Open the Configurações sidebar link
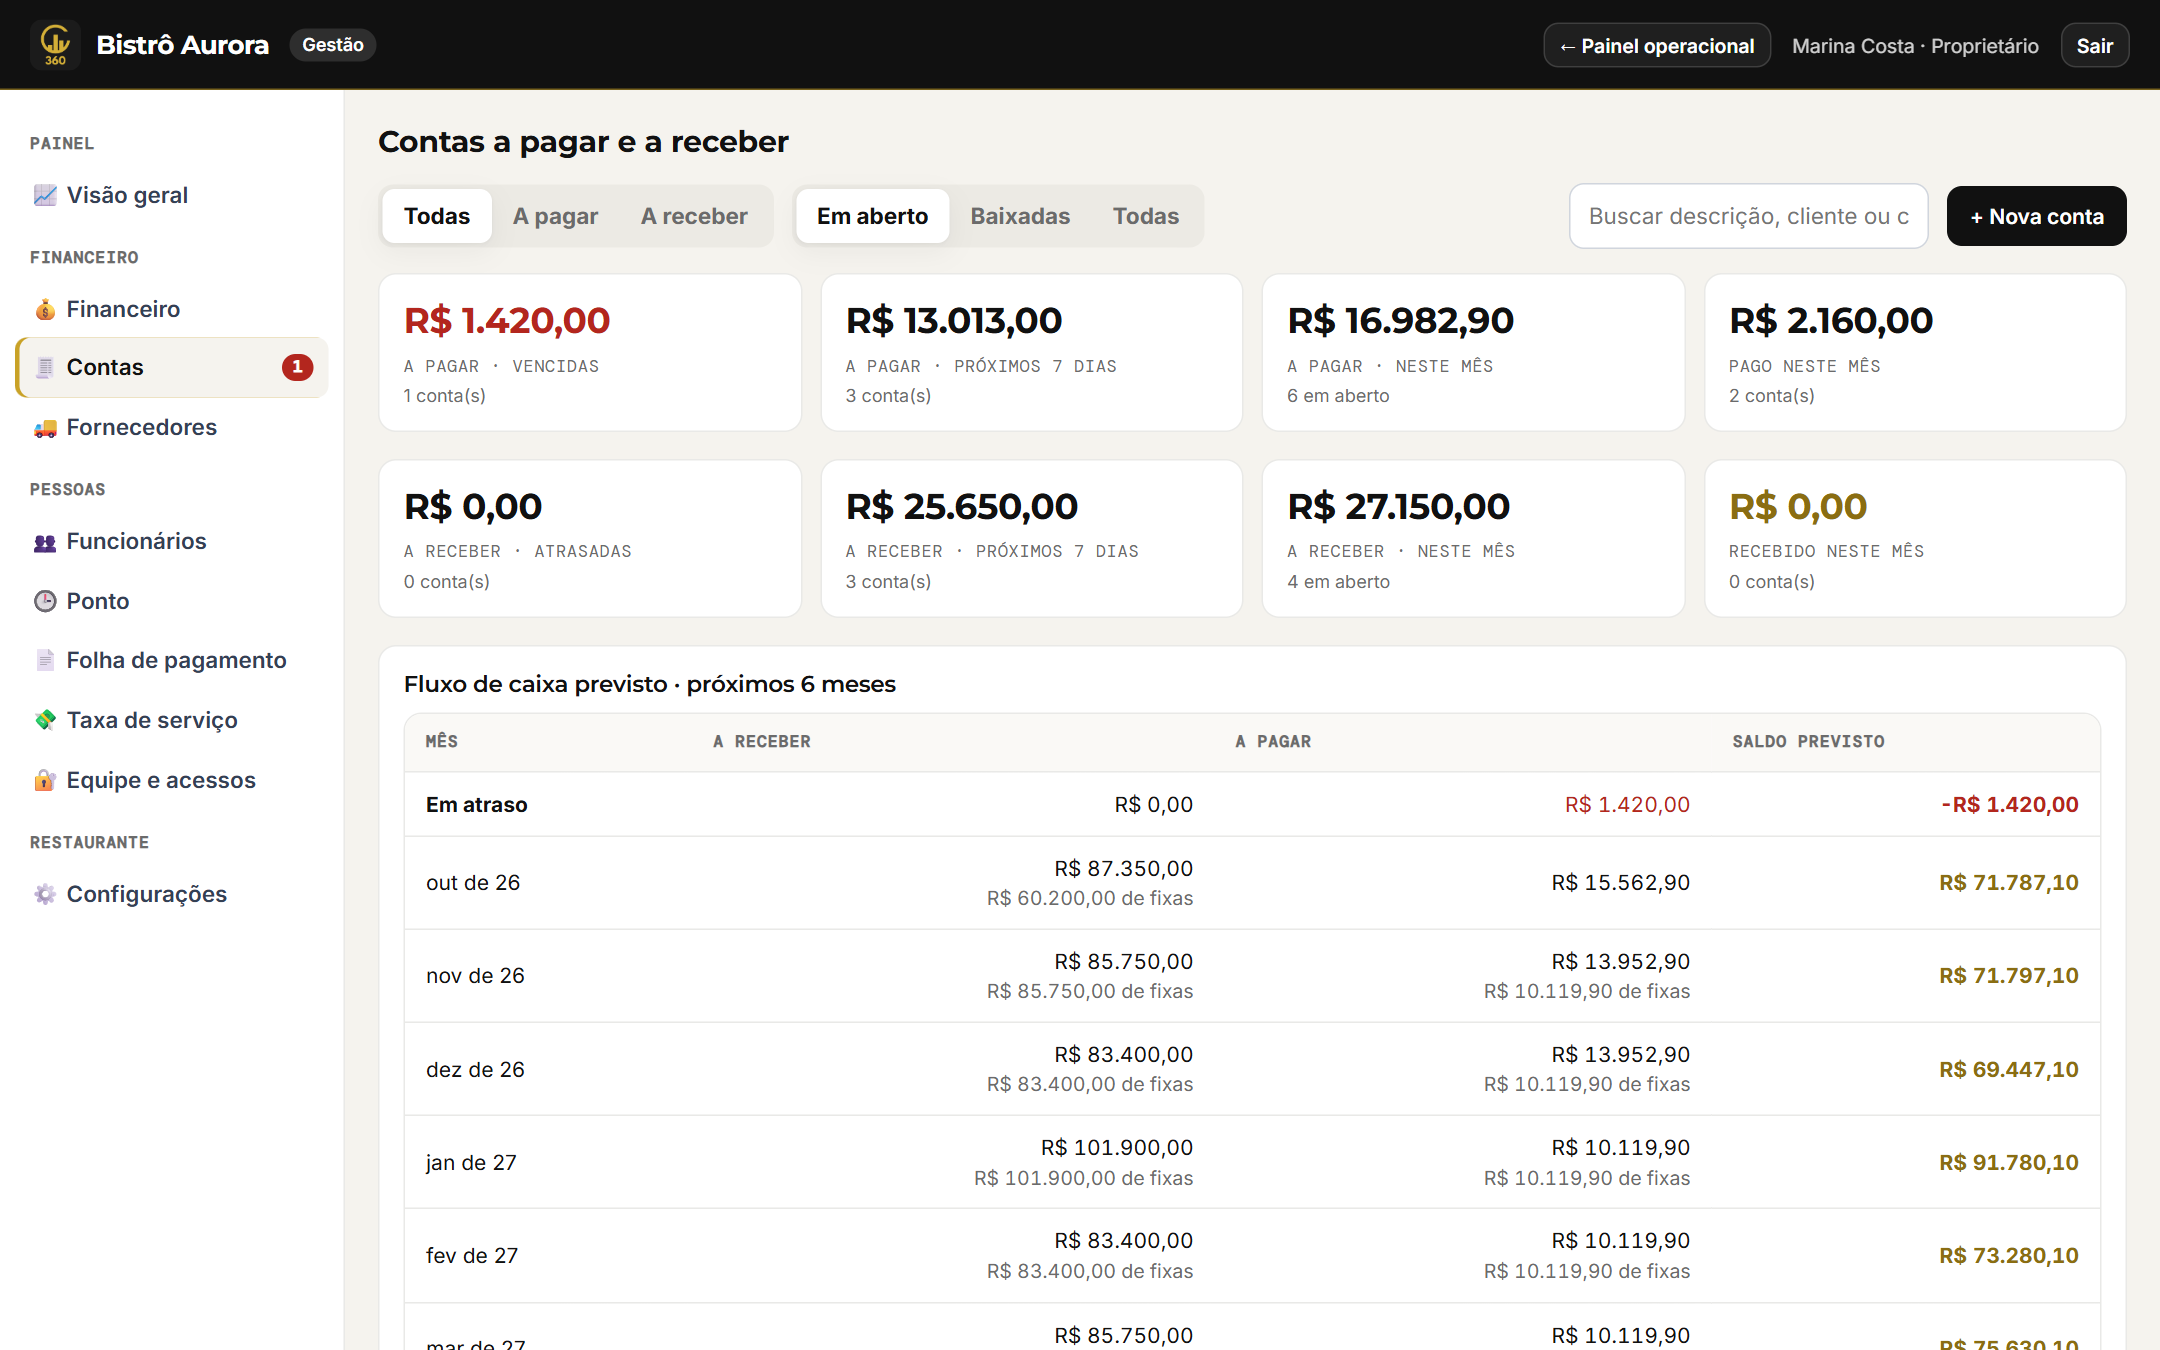2160x1350 pixels. tap(172, 894)
